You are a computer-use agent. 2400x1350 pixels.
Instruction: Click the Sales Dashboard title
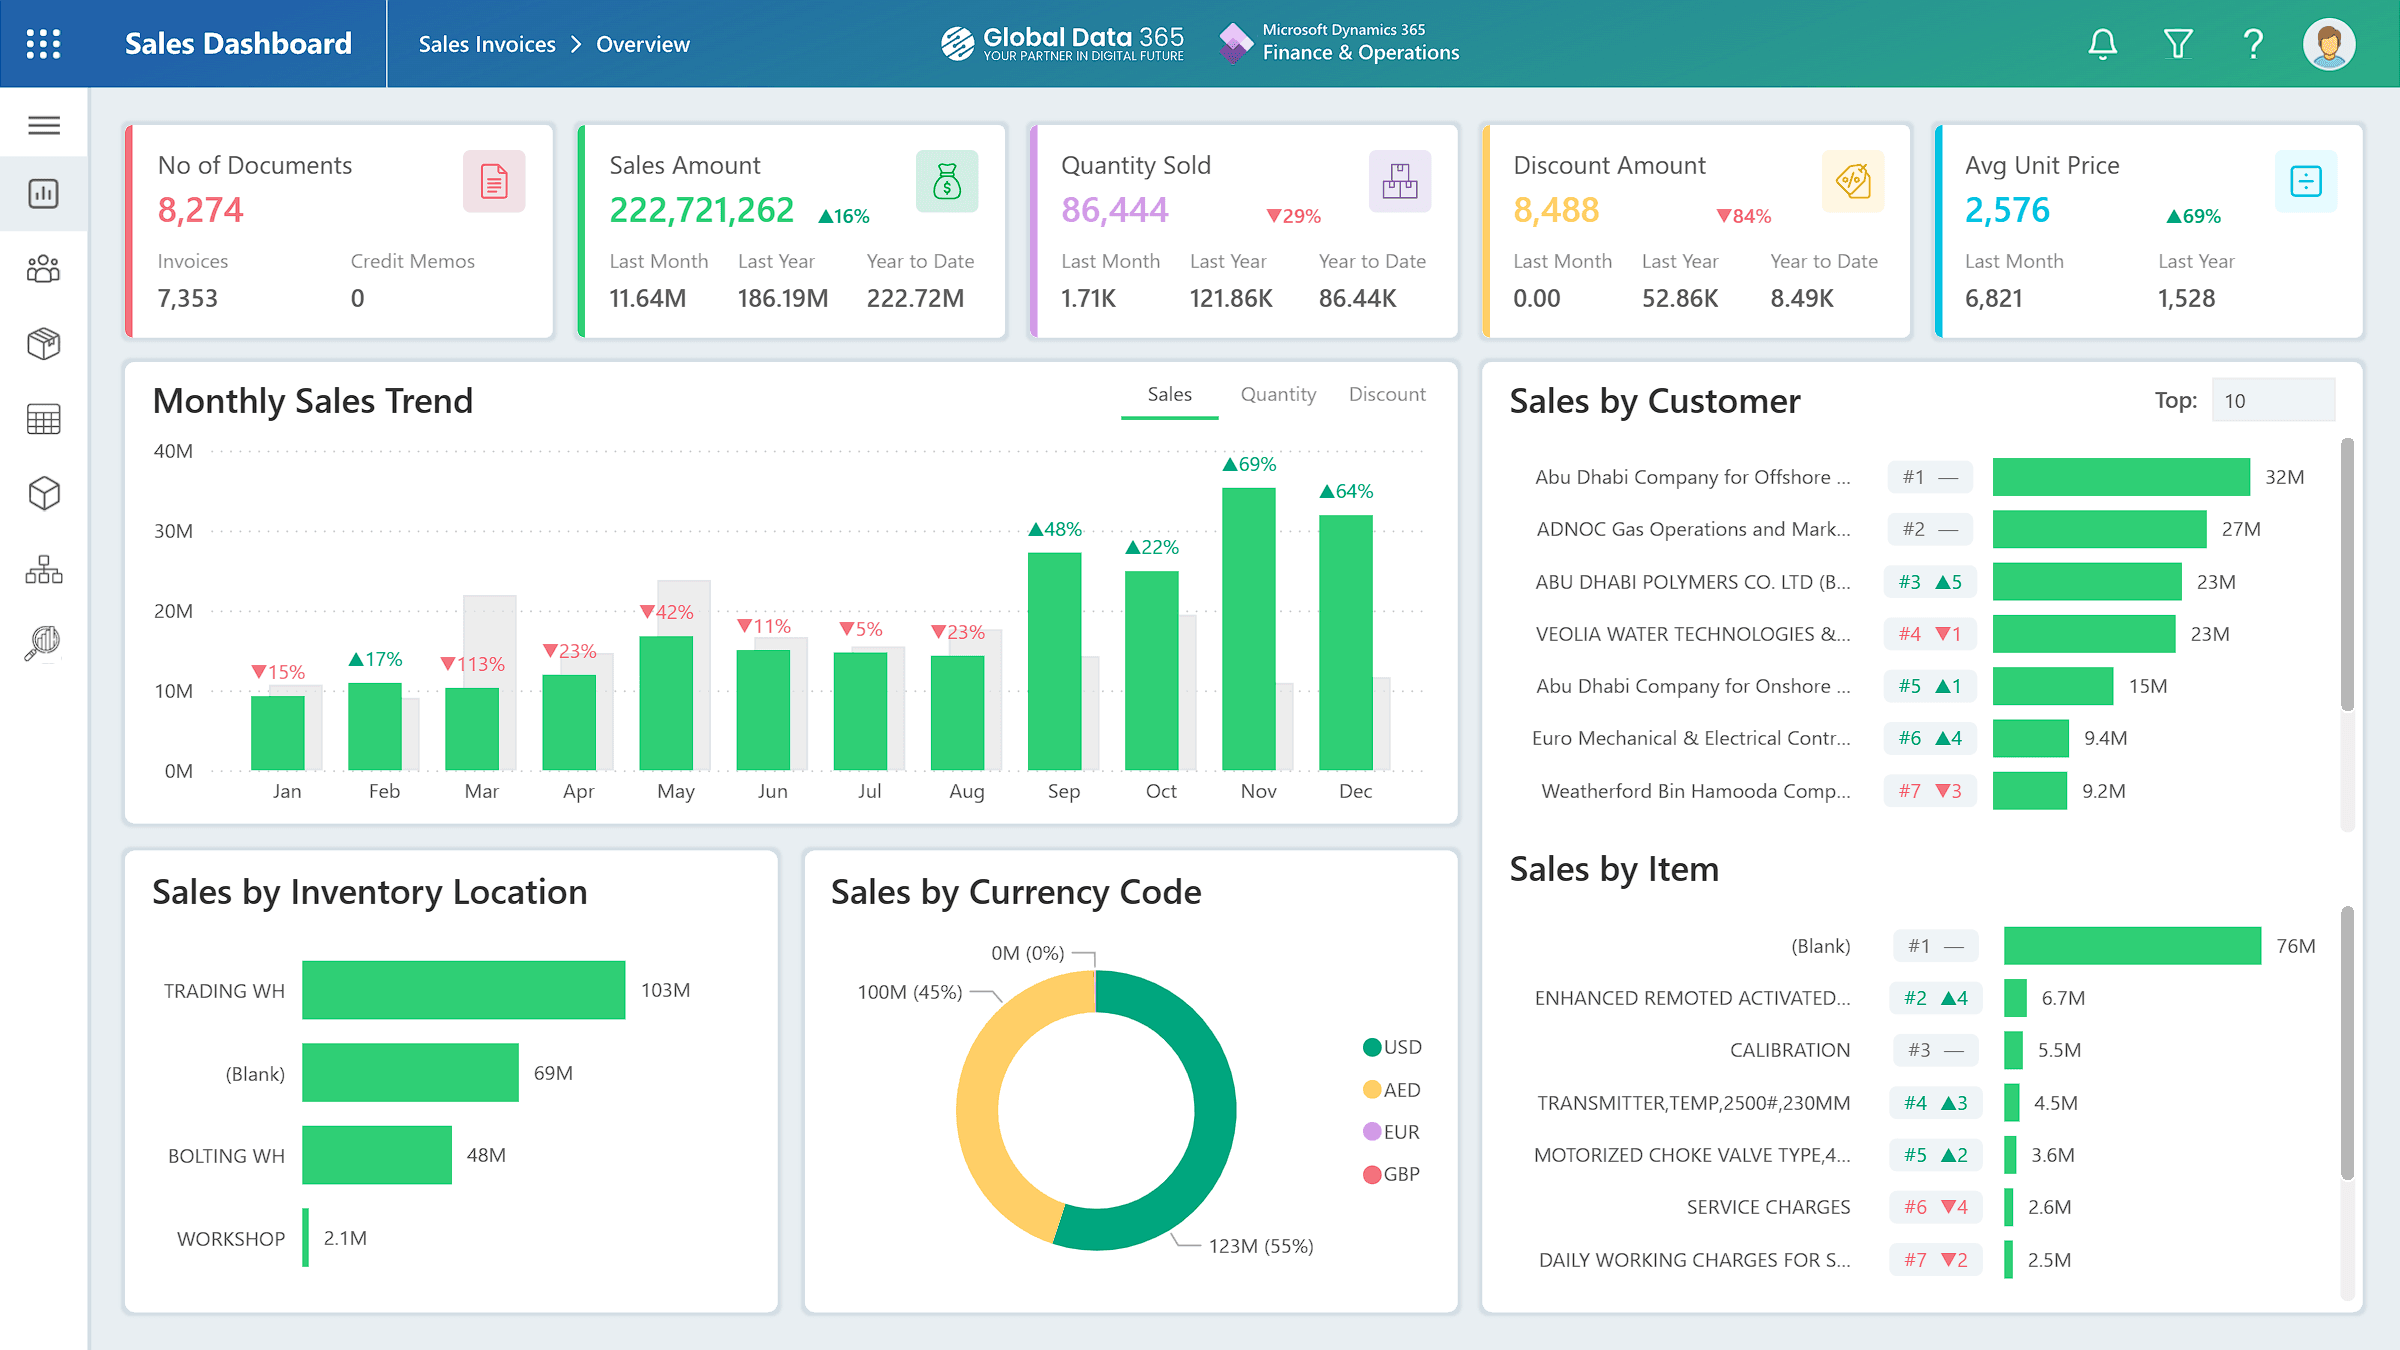[x=238, y=44]
